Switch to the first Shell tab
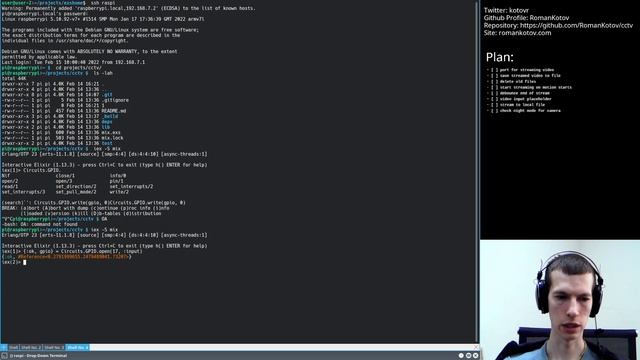640x360 pixels. pos(13,347)
